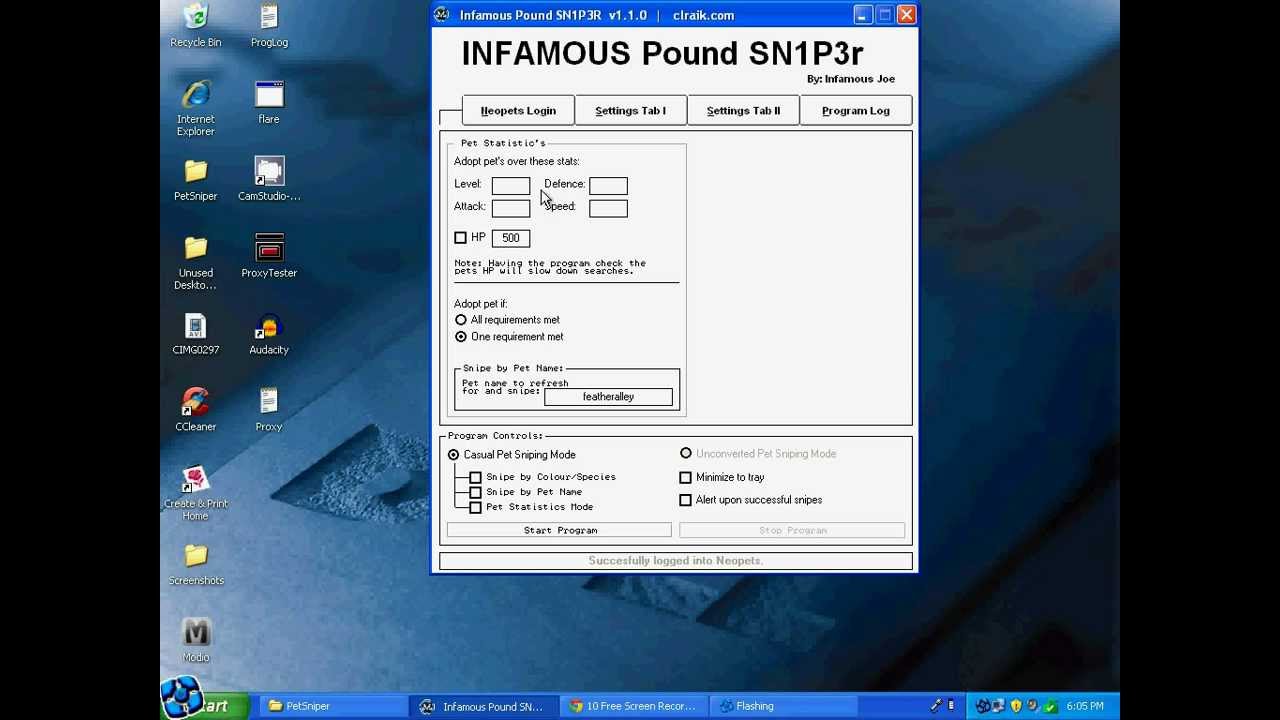
Task: Switch to Settings Tab I
Action: [x=630, y=111]
